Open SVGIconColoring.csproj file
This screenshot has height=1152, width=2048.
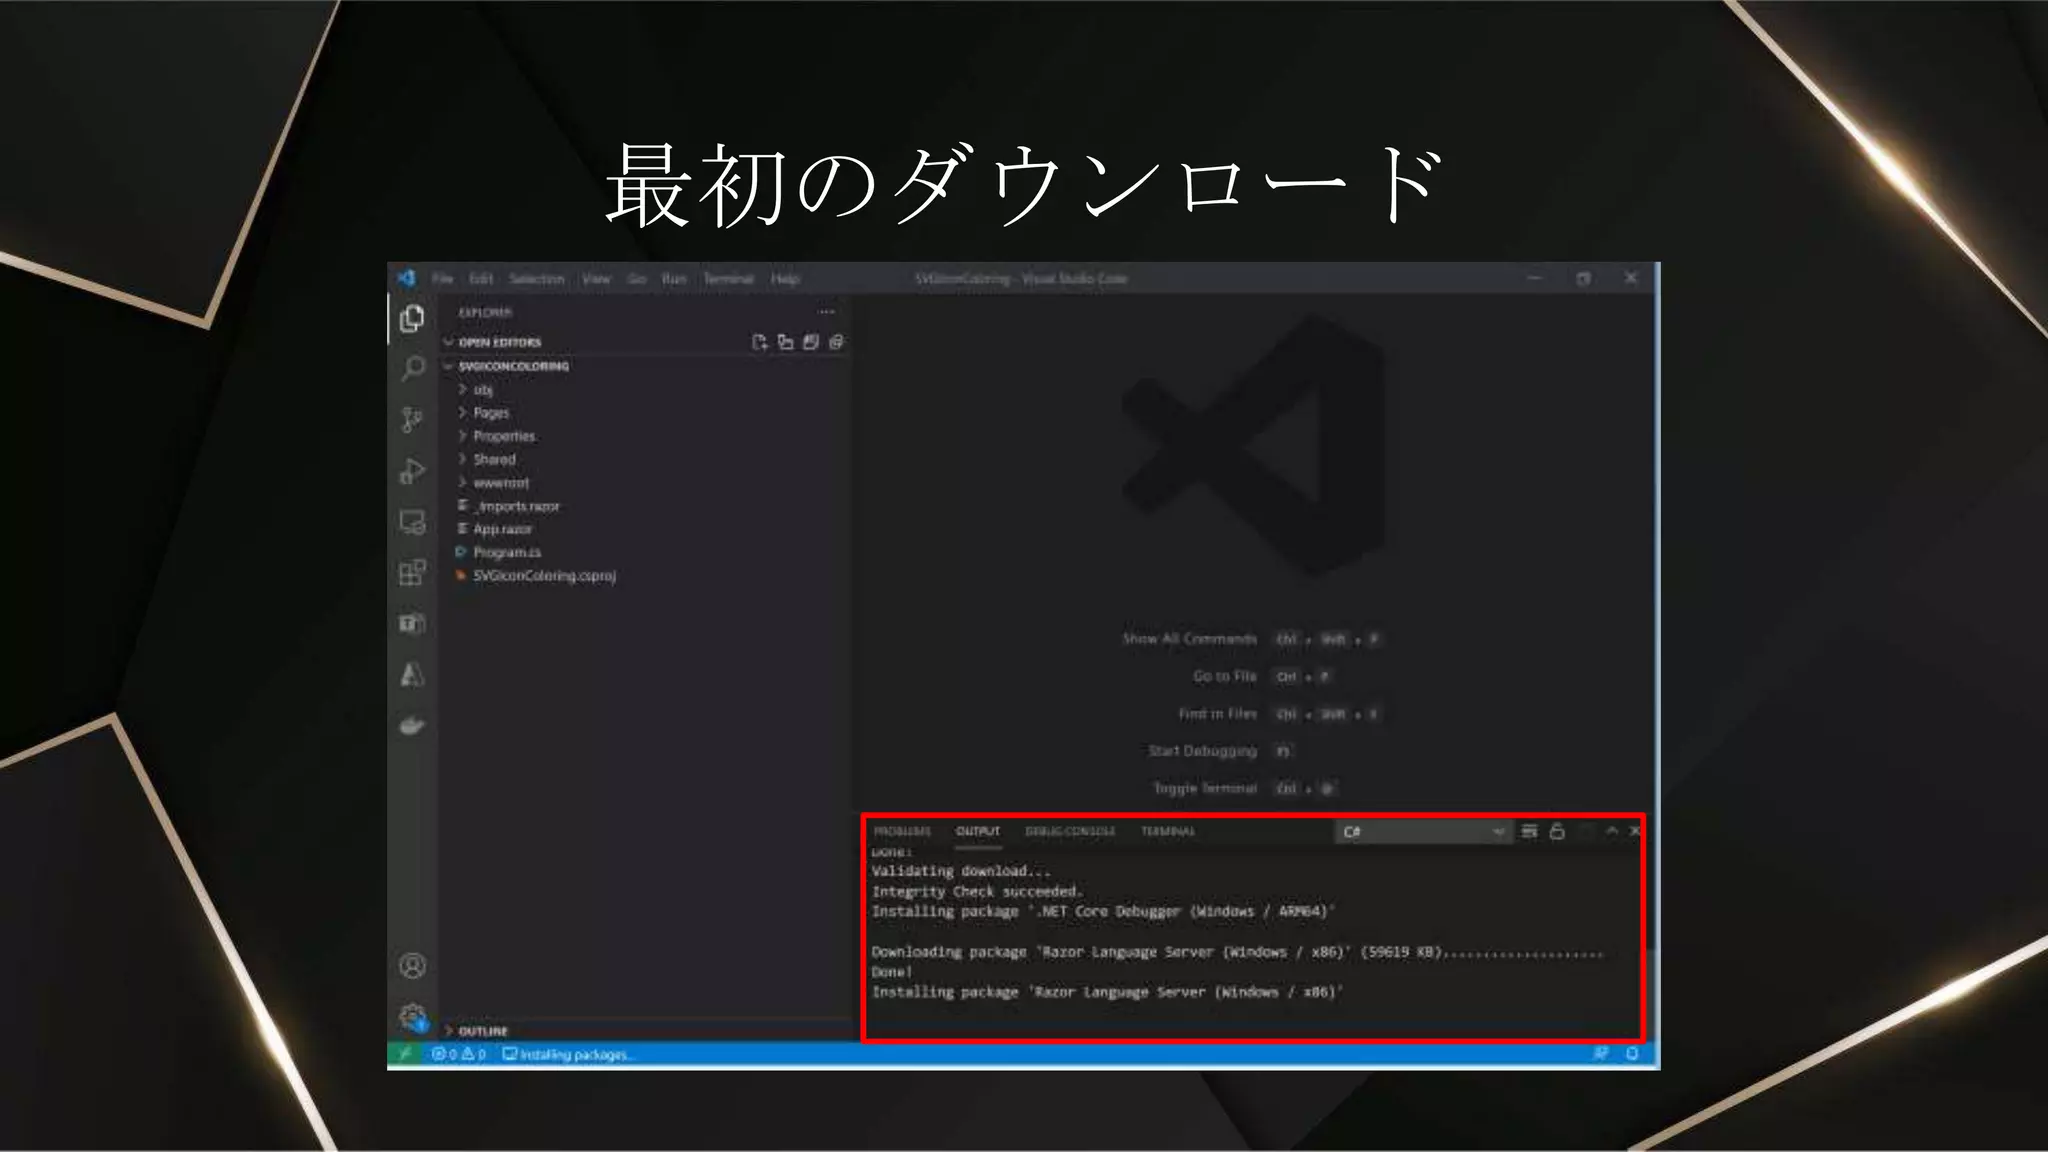544,576
